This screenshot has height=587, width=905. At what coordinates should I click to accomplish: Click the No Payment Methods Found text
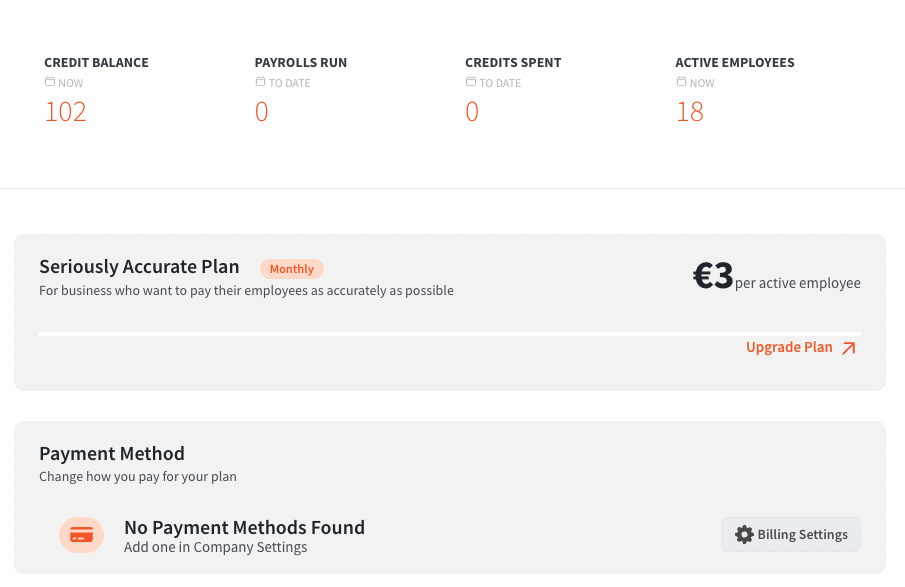pyautogui.click(x=243, y=527)
